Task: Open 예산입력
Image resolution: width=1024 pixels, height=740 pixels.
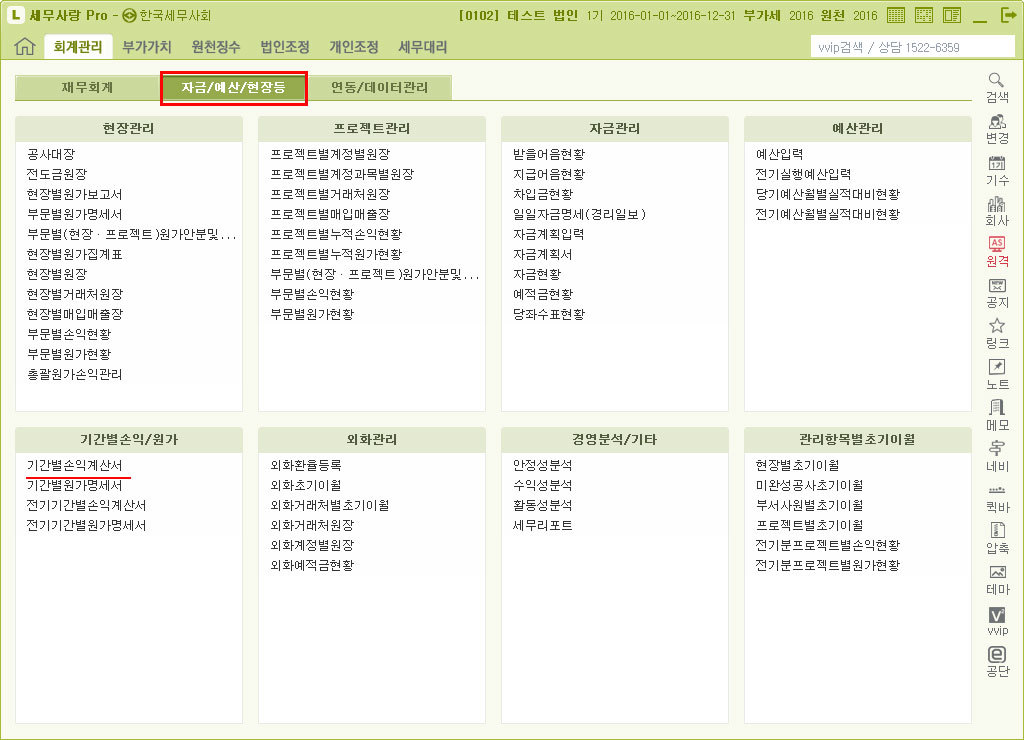Action: point(780,154)
